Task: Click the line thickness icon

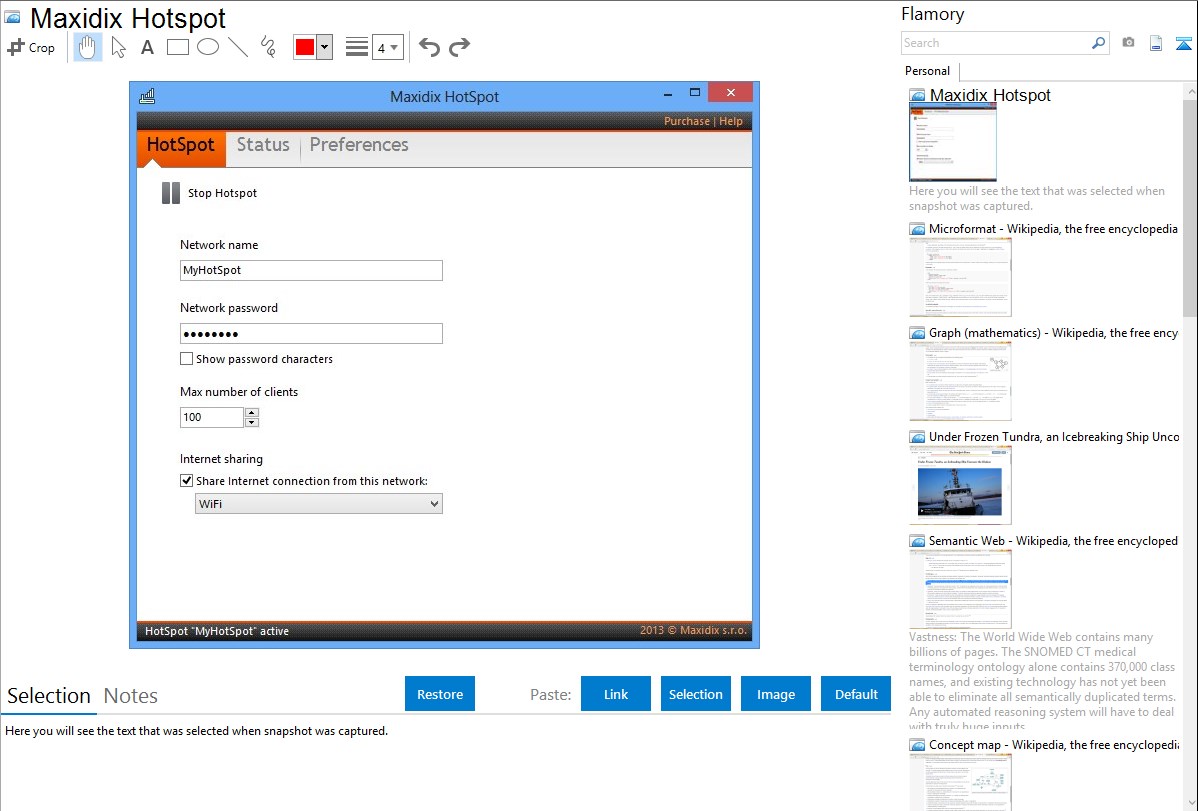Action: coord(357,47)
